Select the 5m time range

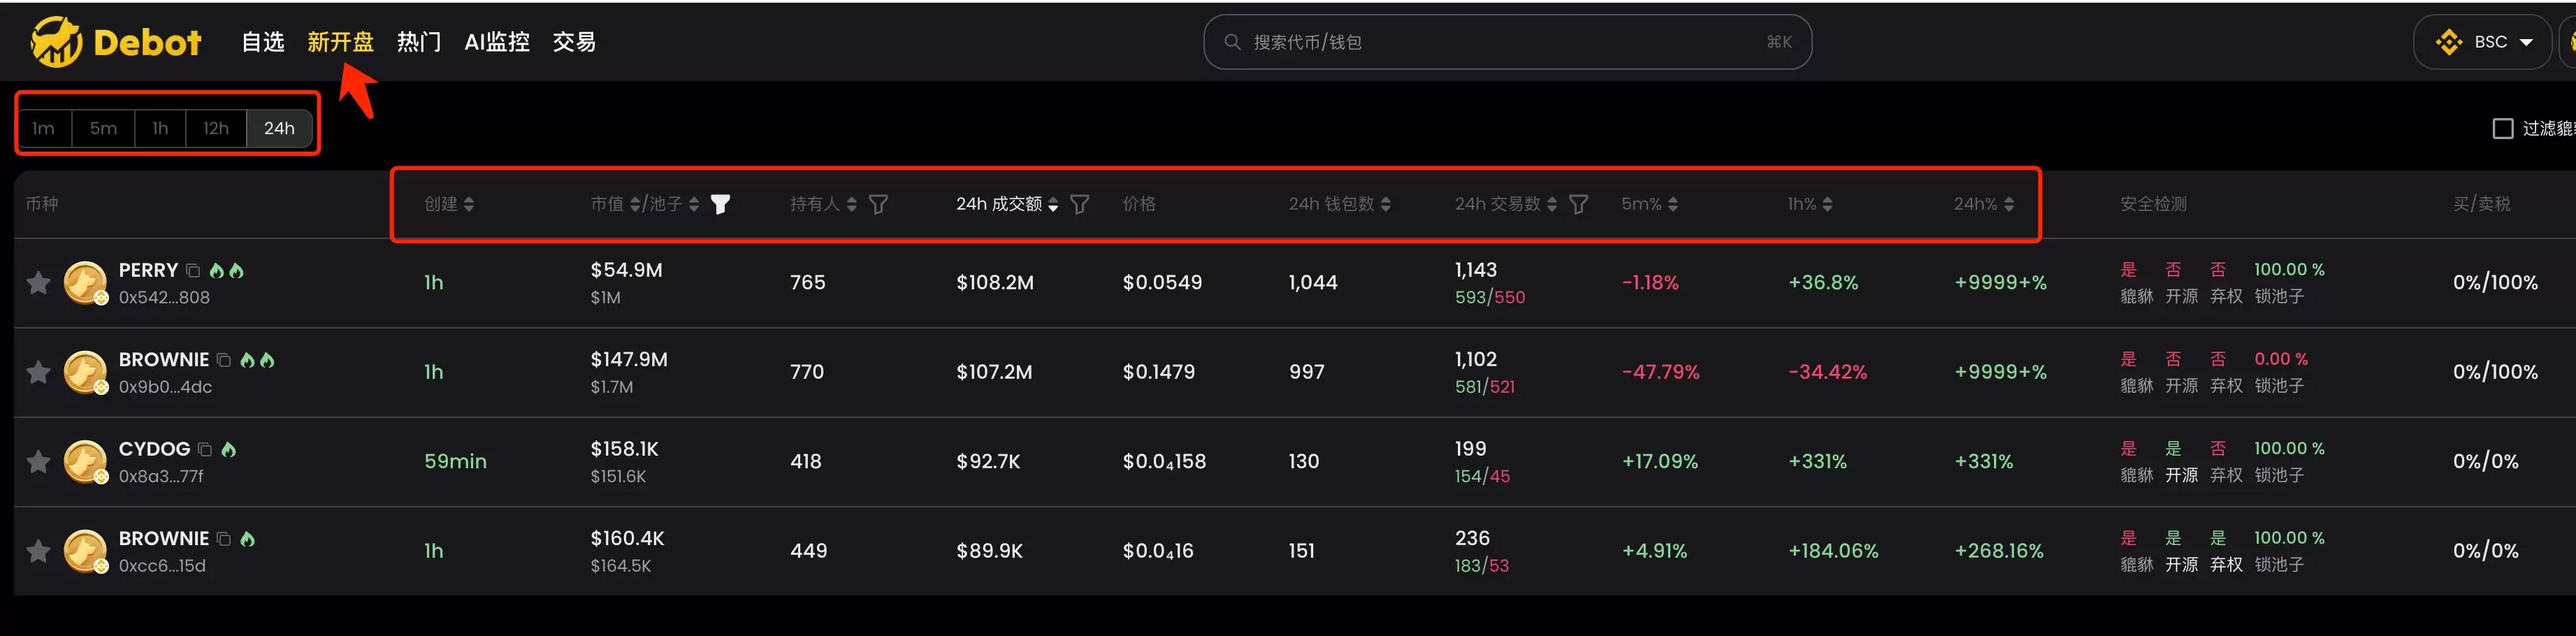[x=103, y=129]
